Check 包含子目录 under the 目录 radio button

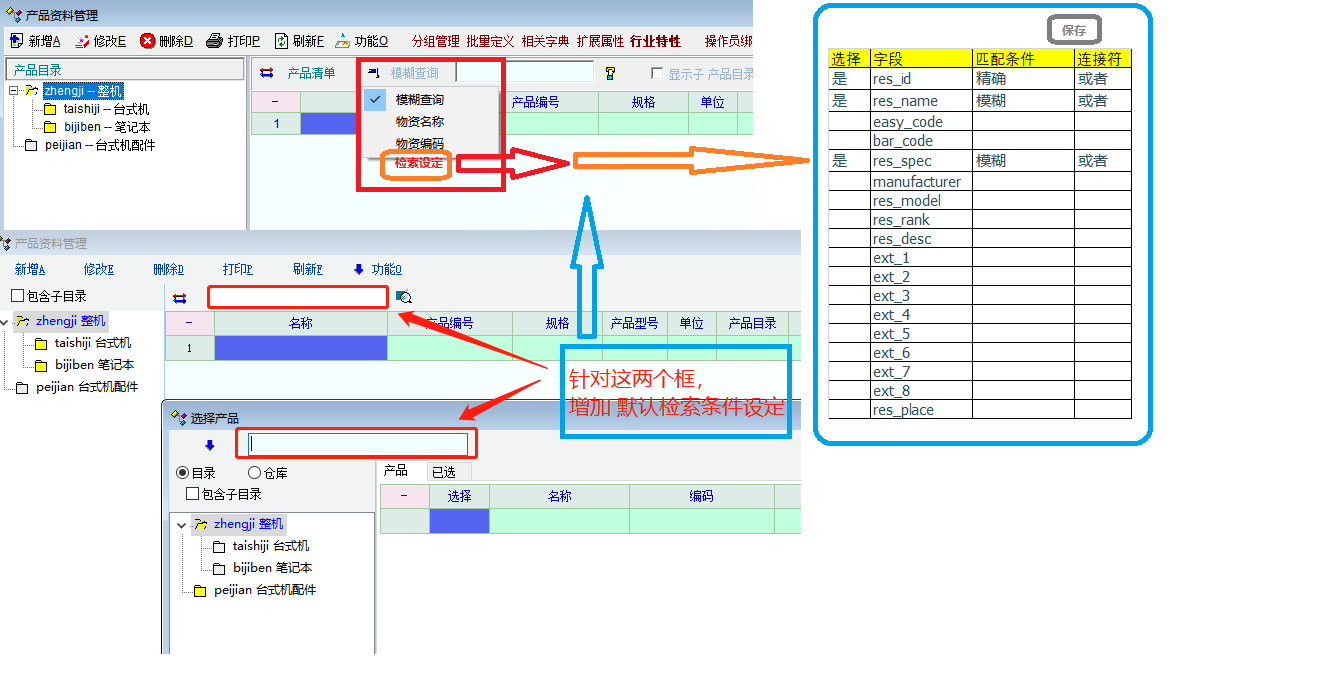coord(193,494)
